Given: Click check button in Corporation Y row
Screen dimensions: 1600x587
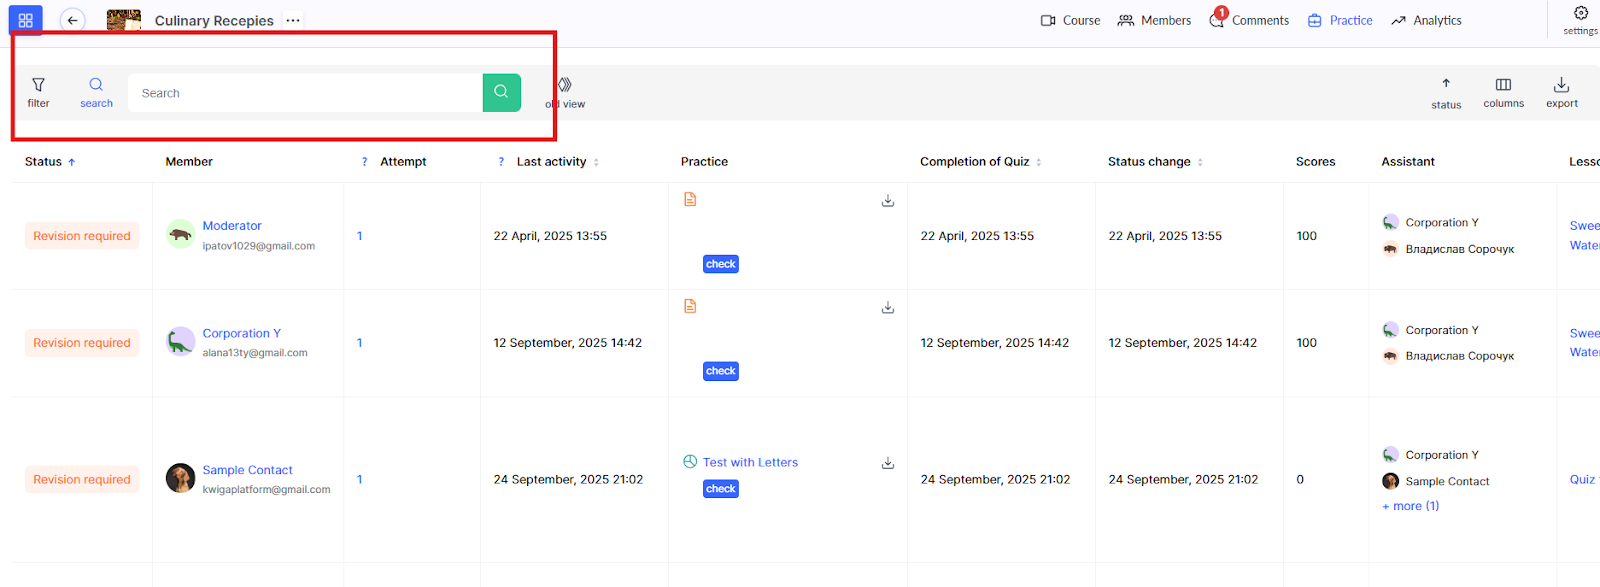Looking at the screenshot, I should point(721,371).
